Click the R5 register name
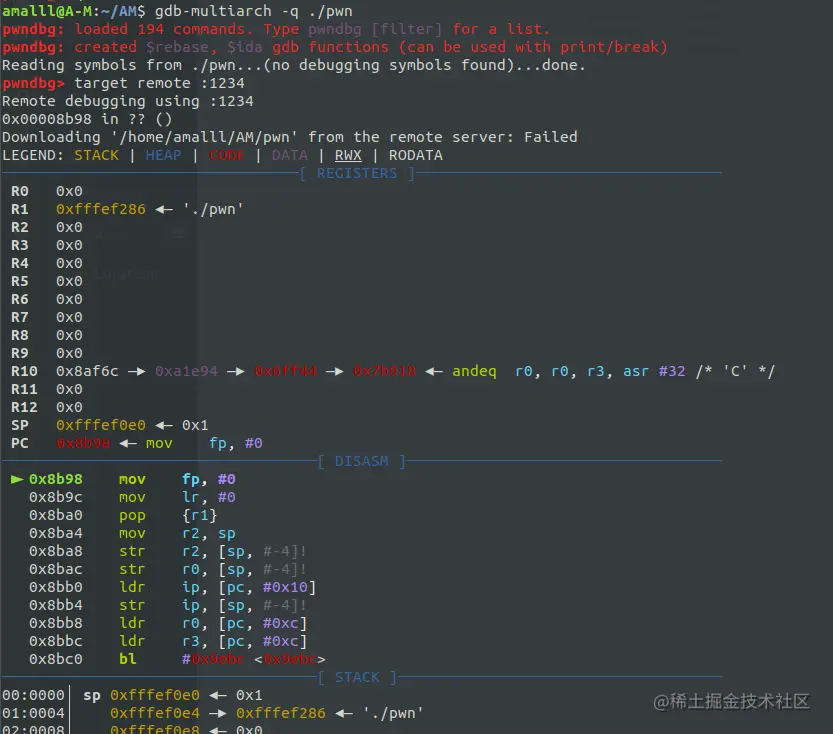Viewport: 833px width, 734px height. (20, 281)
